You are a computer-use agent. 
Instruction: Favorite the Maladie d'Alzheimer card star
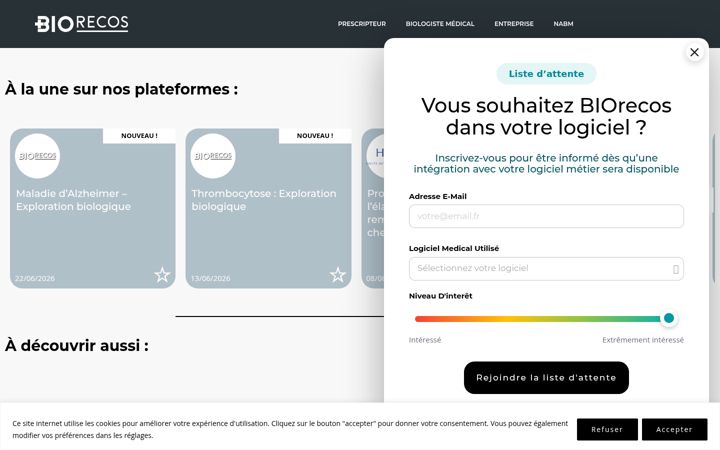[162, 275]
